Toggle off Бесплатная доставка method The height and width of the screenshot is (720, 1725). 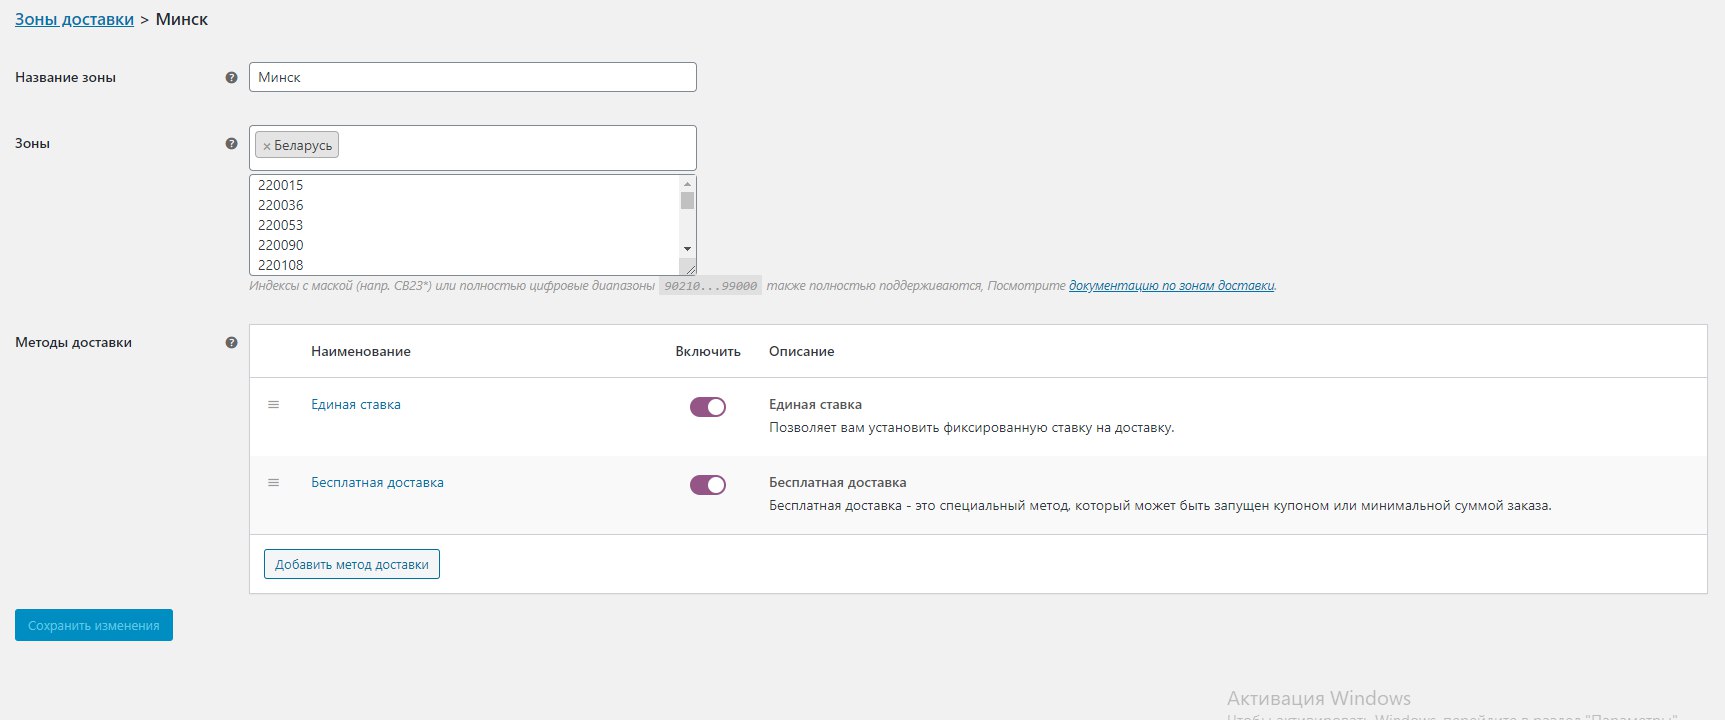click(708, 485)
